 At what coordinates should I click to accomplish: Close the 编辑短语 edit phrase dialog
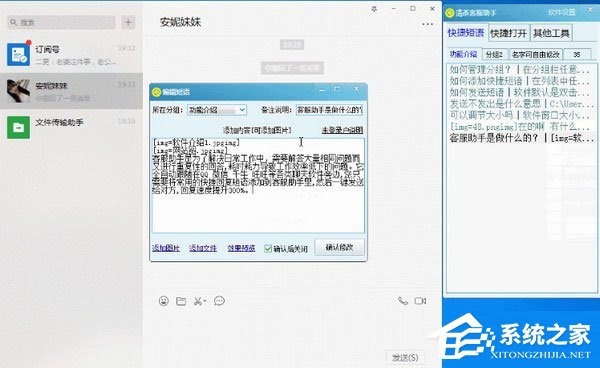click(x=357, y=89)
